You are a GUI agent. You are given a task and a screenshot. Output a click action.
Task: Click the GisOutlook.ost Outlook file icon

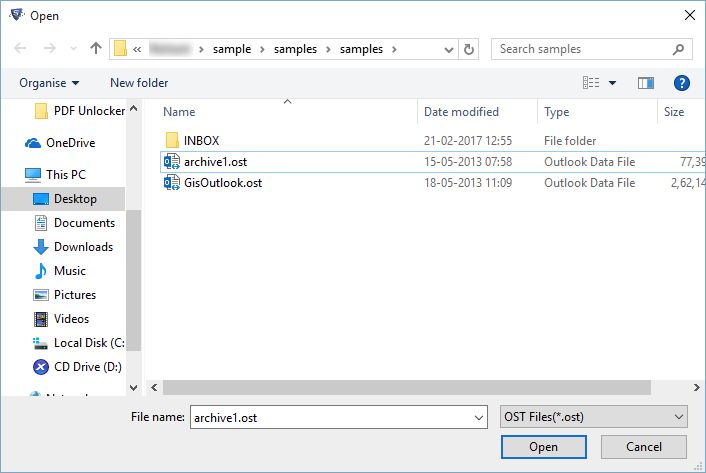(172, 183)
